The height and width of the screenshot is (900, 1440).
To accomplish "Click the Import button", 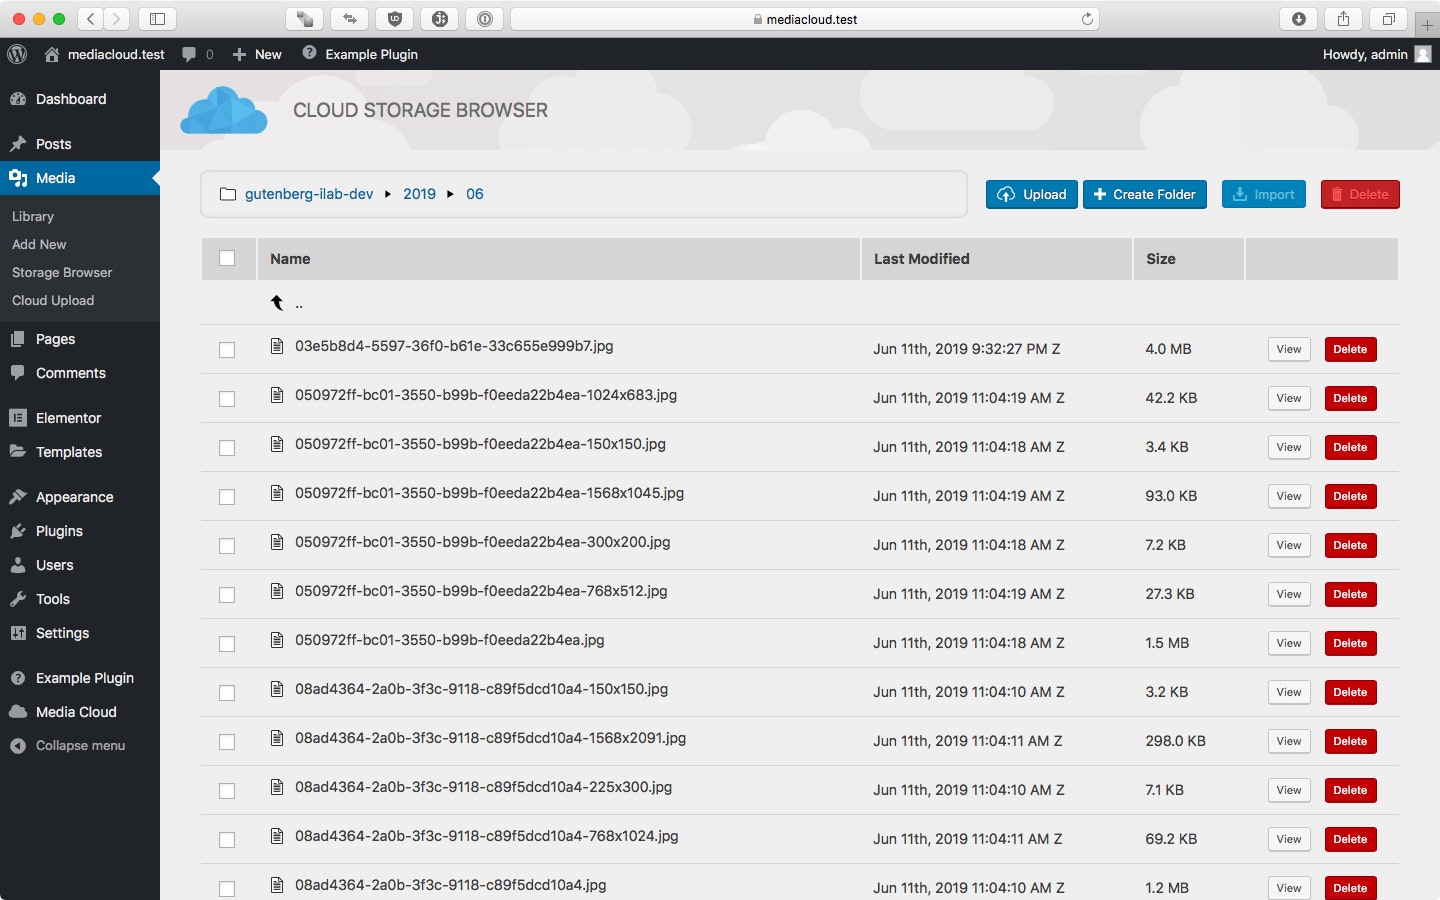I will pos(1264,194).
